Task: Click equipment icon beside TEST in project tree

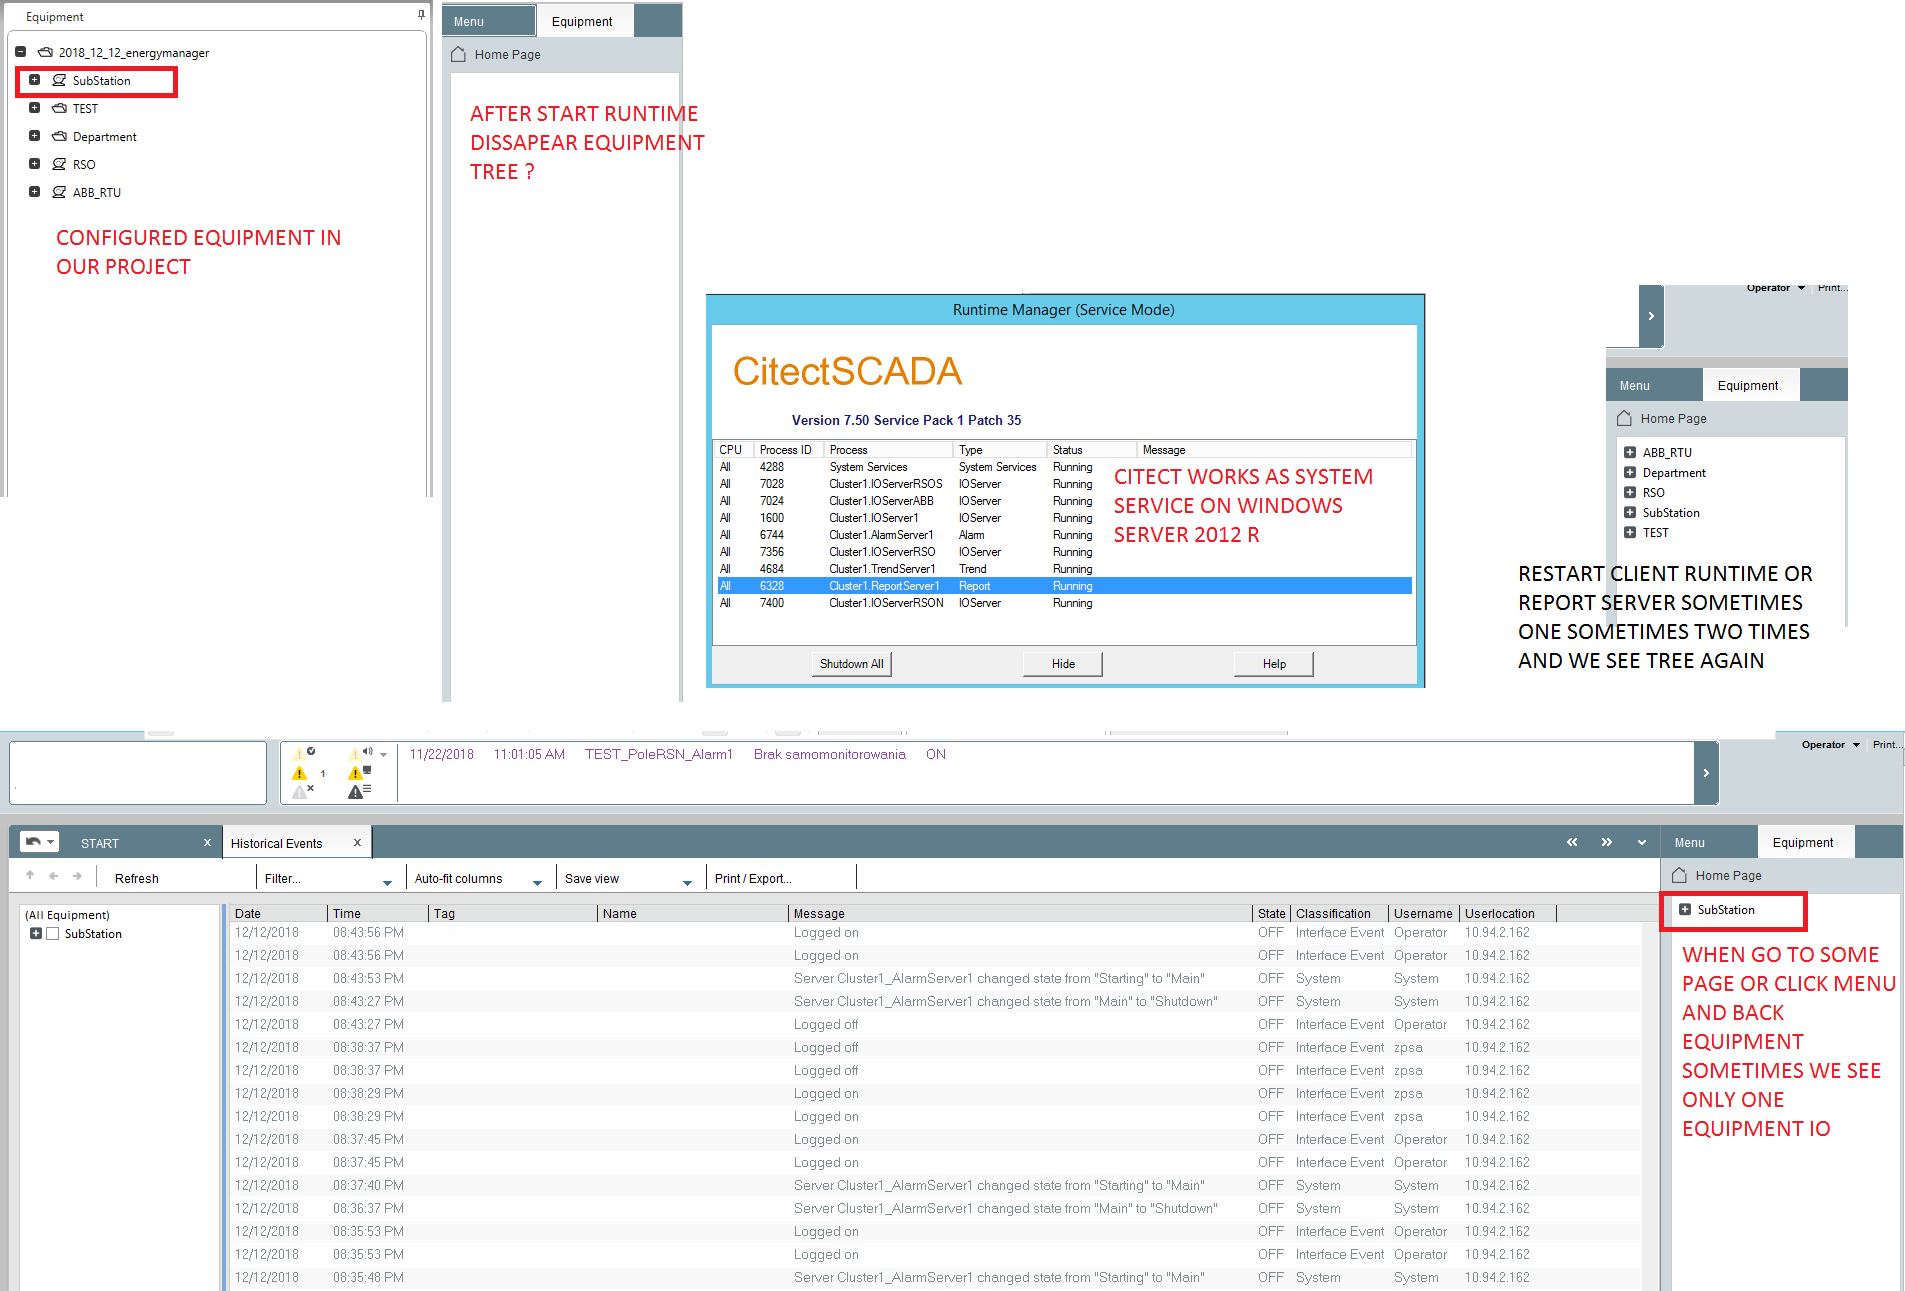Action: pos(59,108)
